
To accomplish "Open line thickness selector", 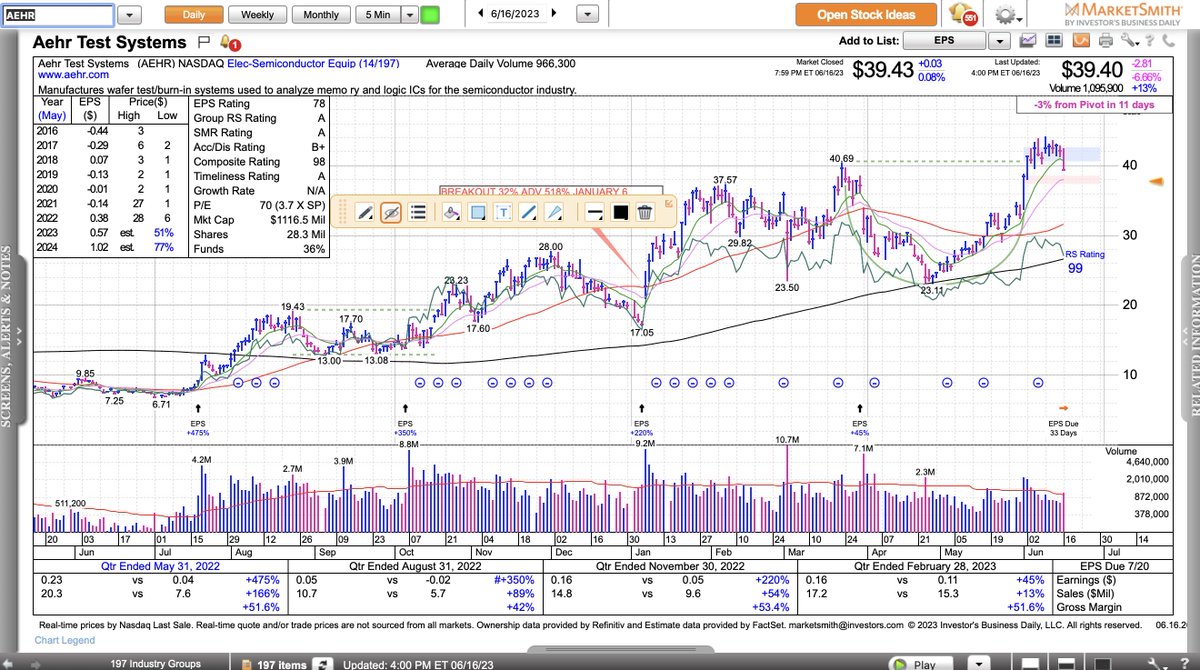I will [x=593, y=212].
